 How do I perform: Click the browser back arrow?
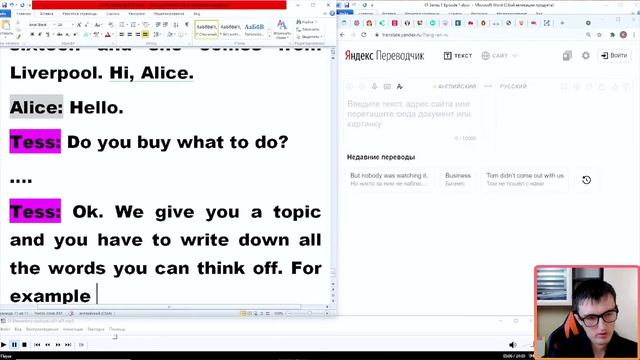[x=342, y=35]
